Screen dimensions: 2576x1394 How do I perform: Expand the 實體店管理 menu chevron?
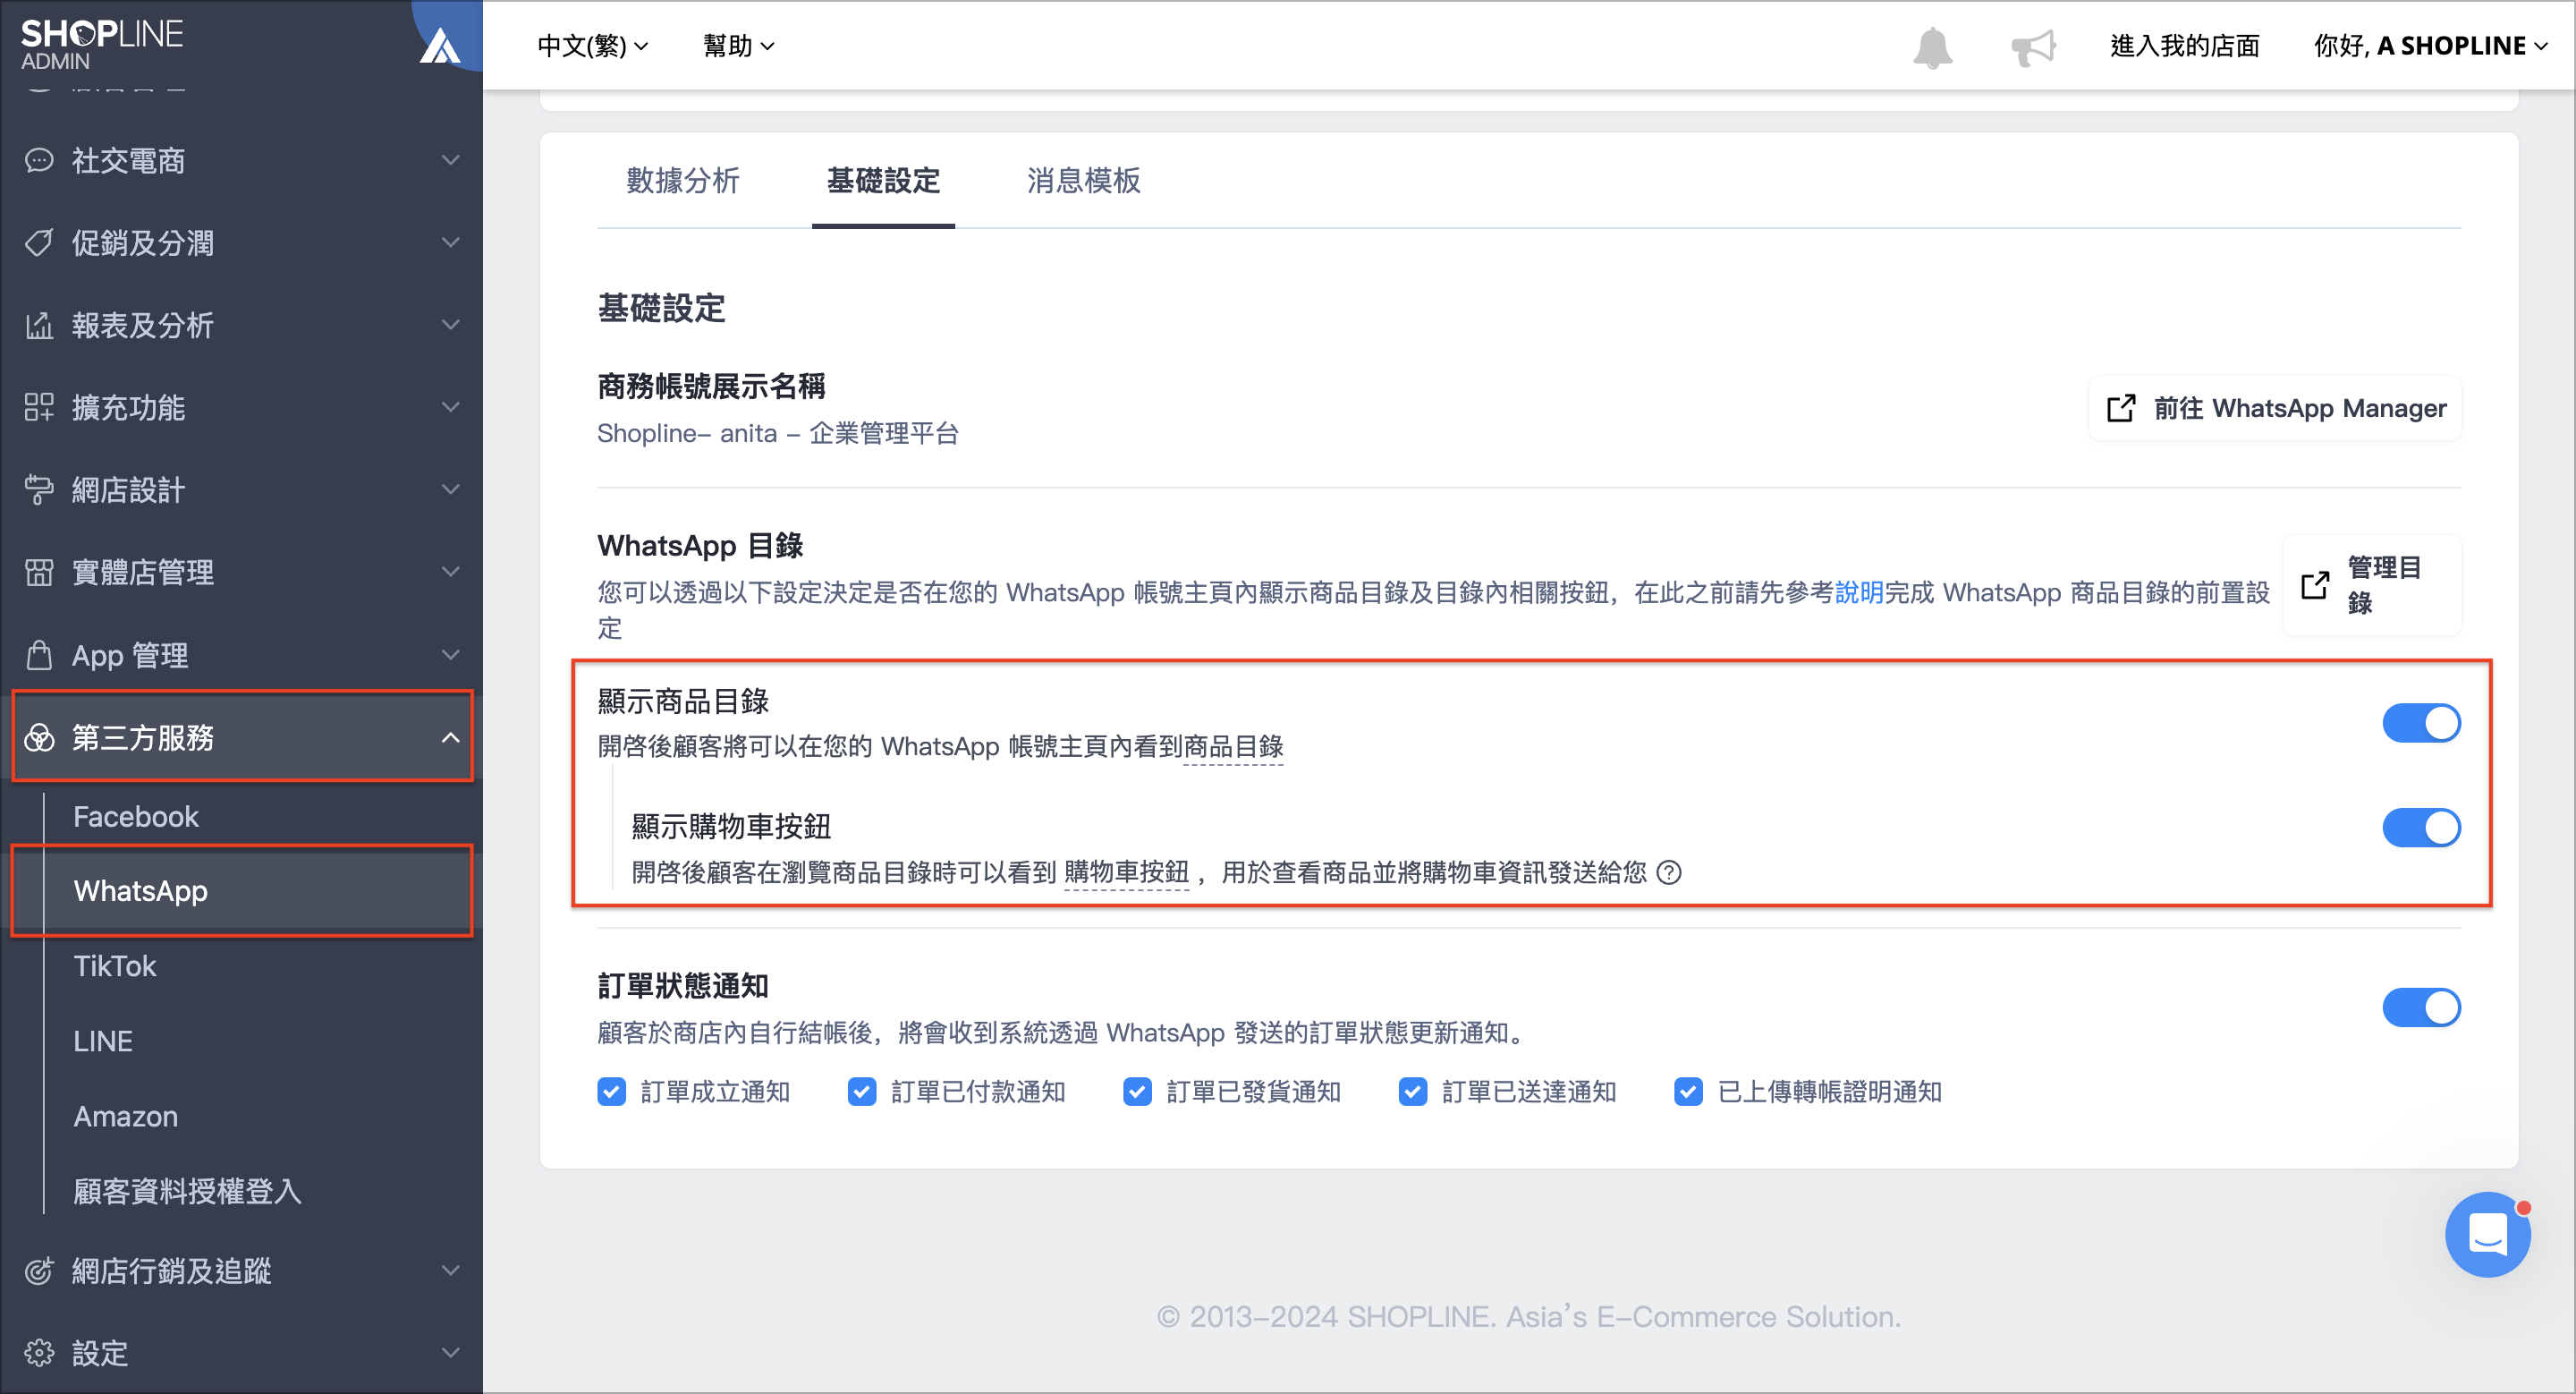(451, 572)
